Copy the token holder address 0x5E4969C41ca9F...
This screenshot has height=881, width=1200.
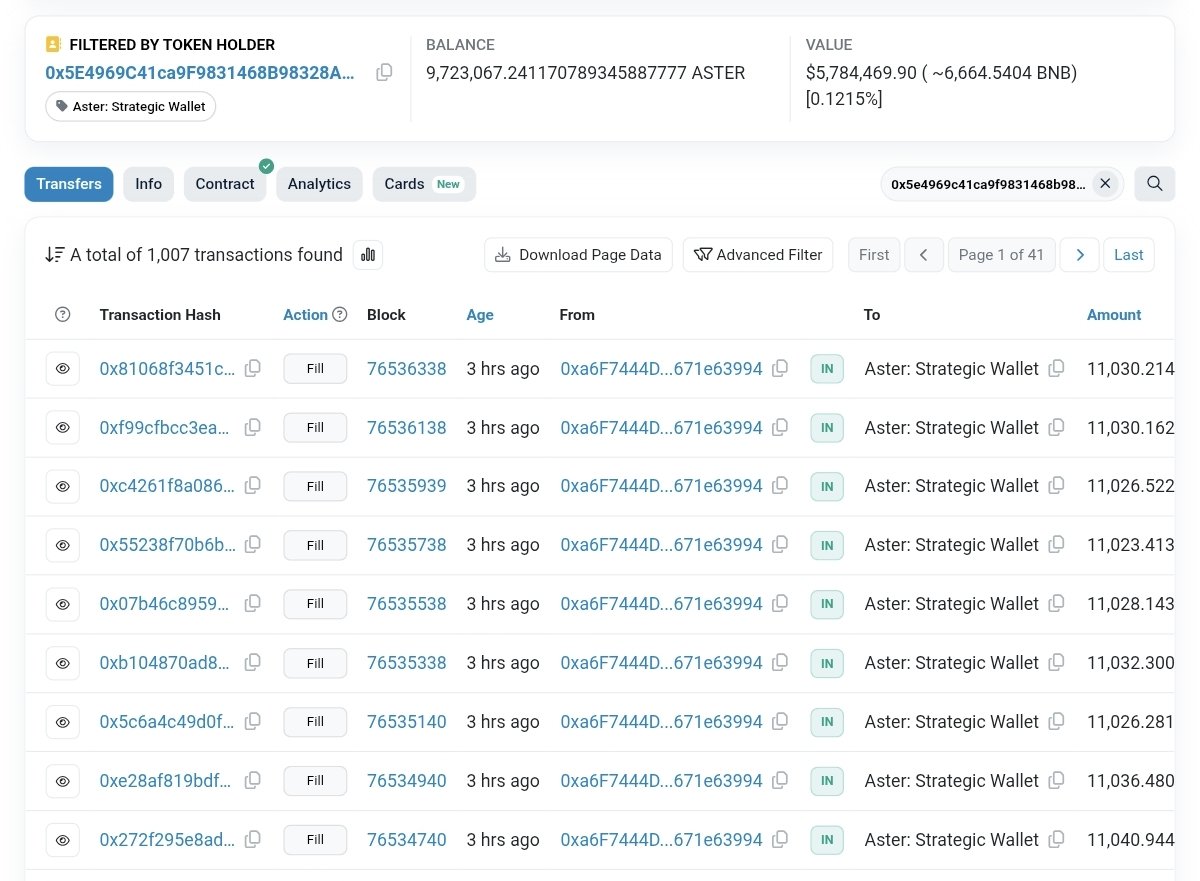point(384,73)
